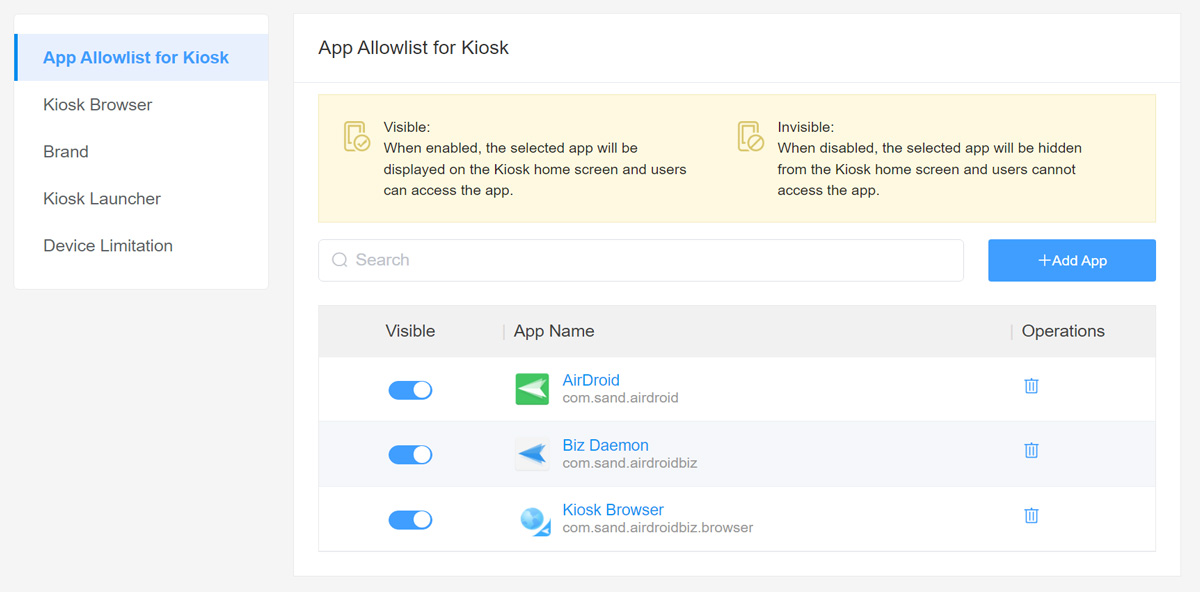This screenshot has height=592, width=1200.
Task: Click the Visible info icon in banner
Action: [357, 137]
